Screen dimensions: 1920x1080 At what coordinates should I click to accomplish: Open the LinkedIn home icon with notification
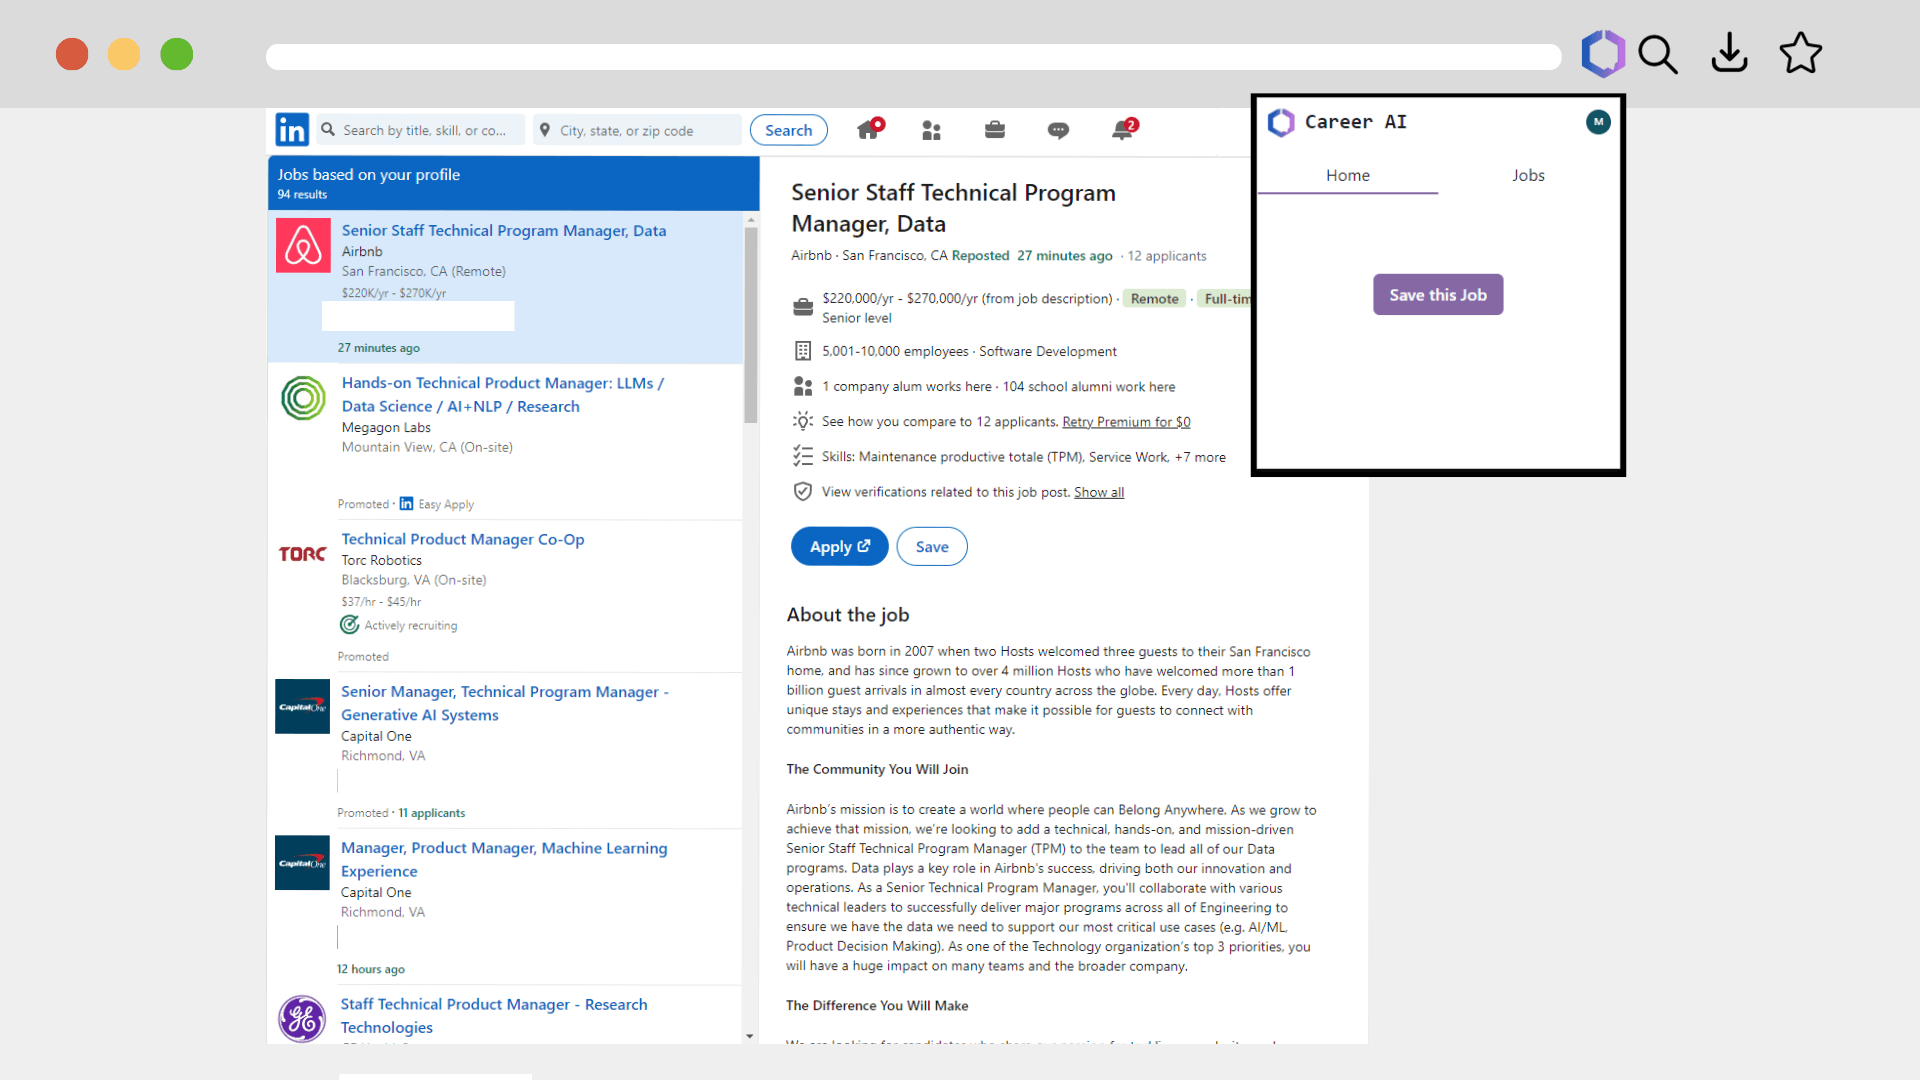coord(868,130)
